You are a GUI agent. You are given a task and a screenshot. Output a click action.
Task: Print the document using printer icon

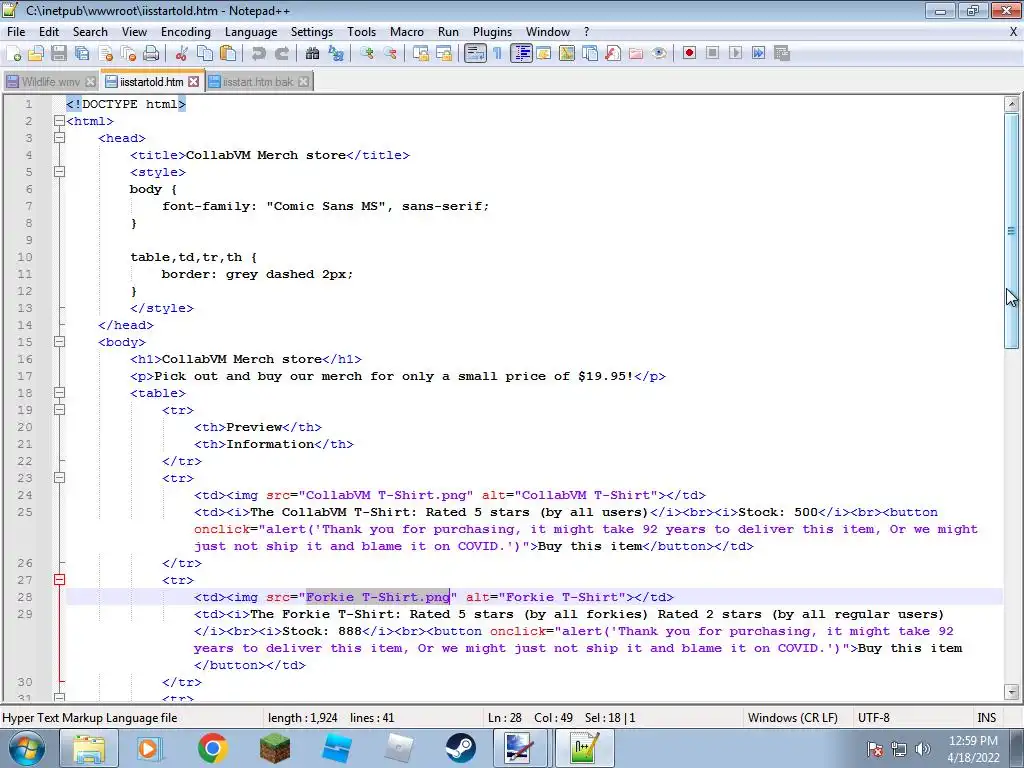point(151,54)
